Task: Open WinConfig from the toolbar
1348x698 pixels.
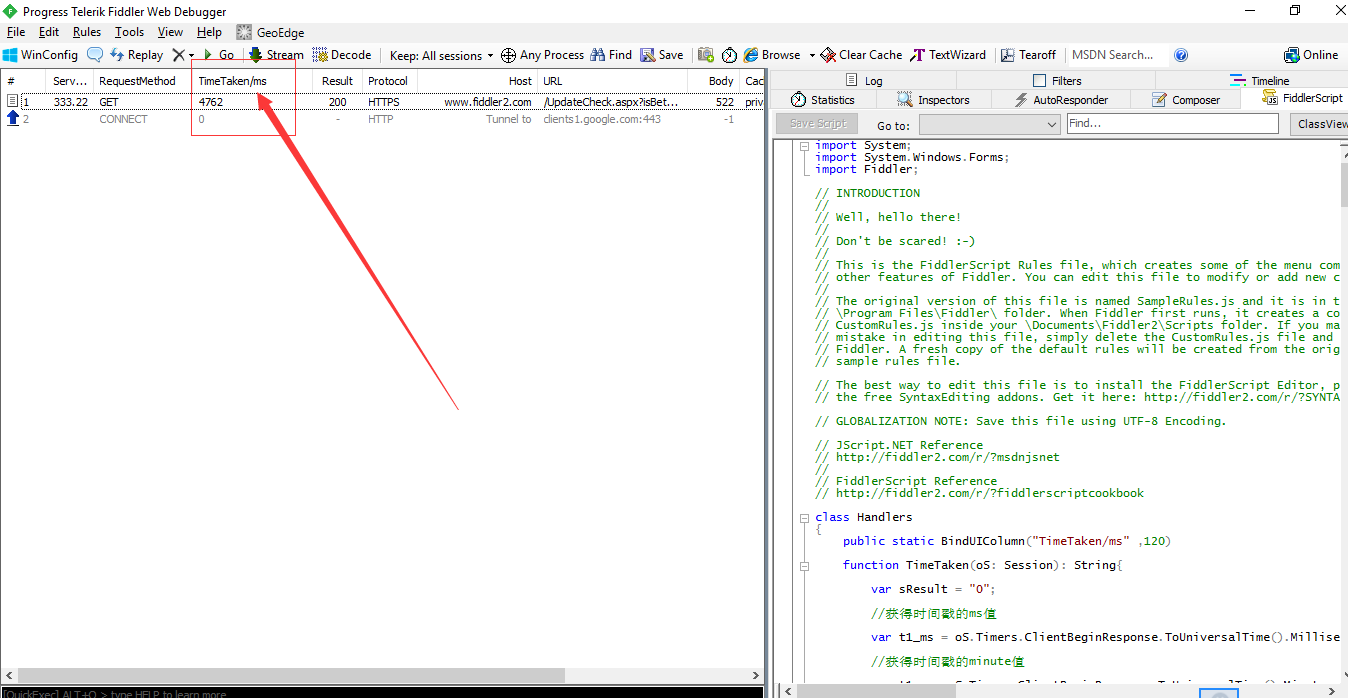Action: click(40, 55)
